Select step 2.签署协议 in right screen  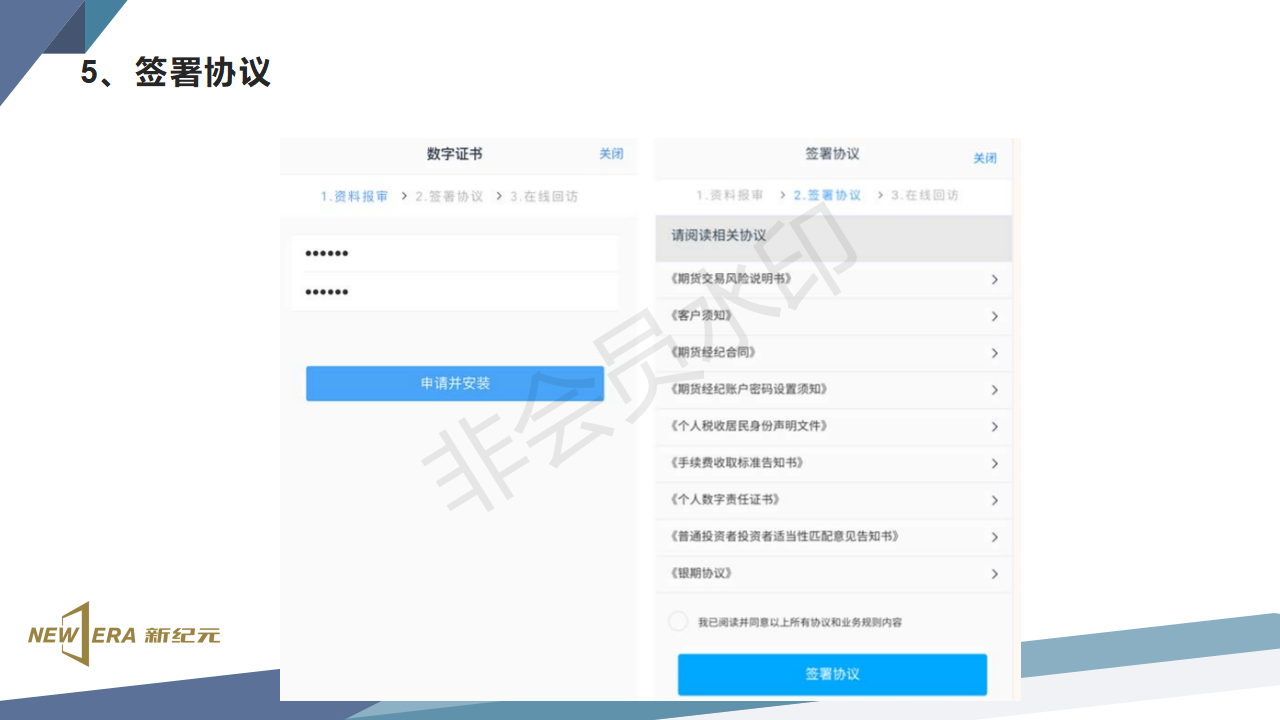[x=827, y=195]
